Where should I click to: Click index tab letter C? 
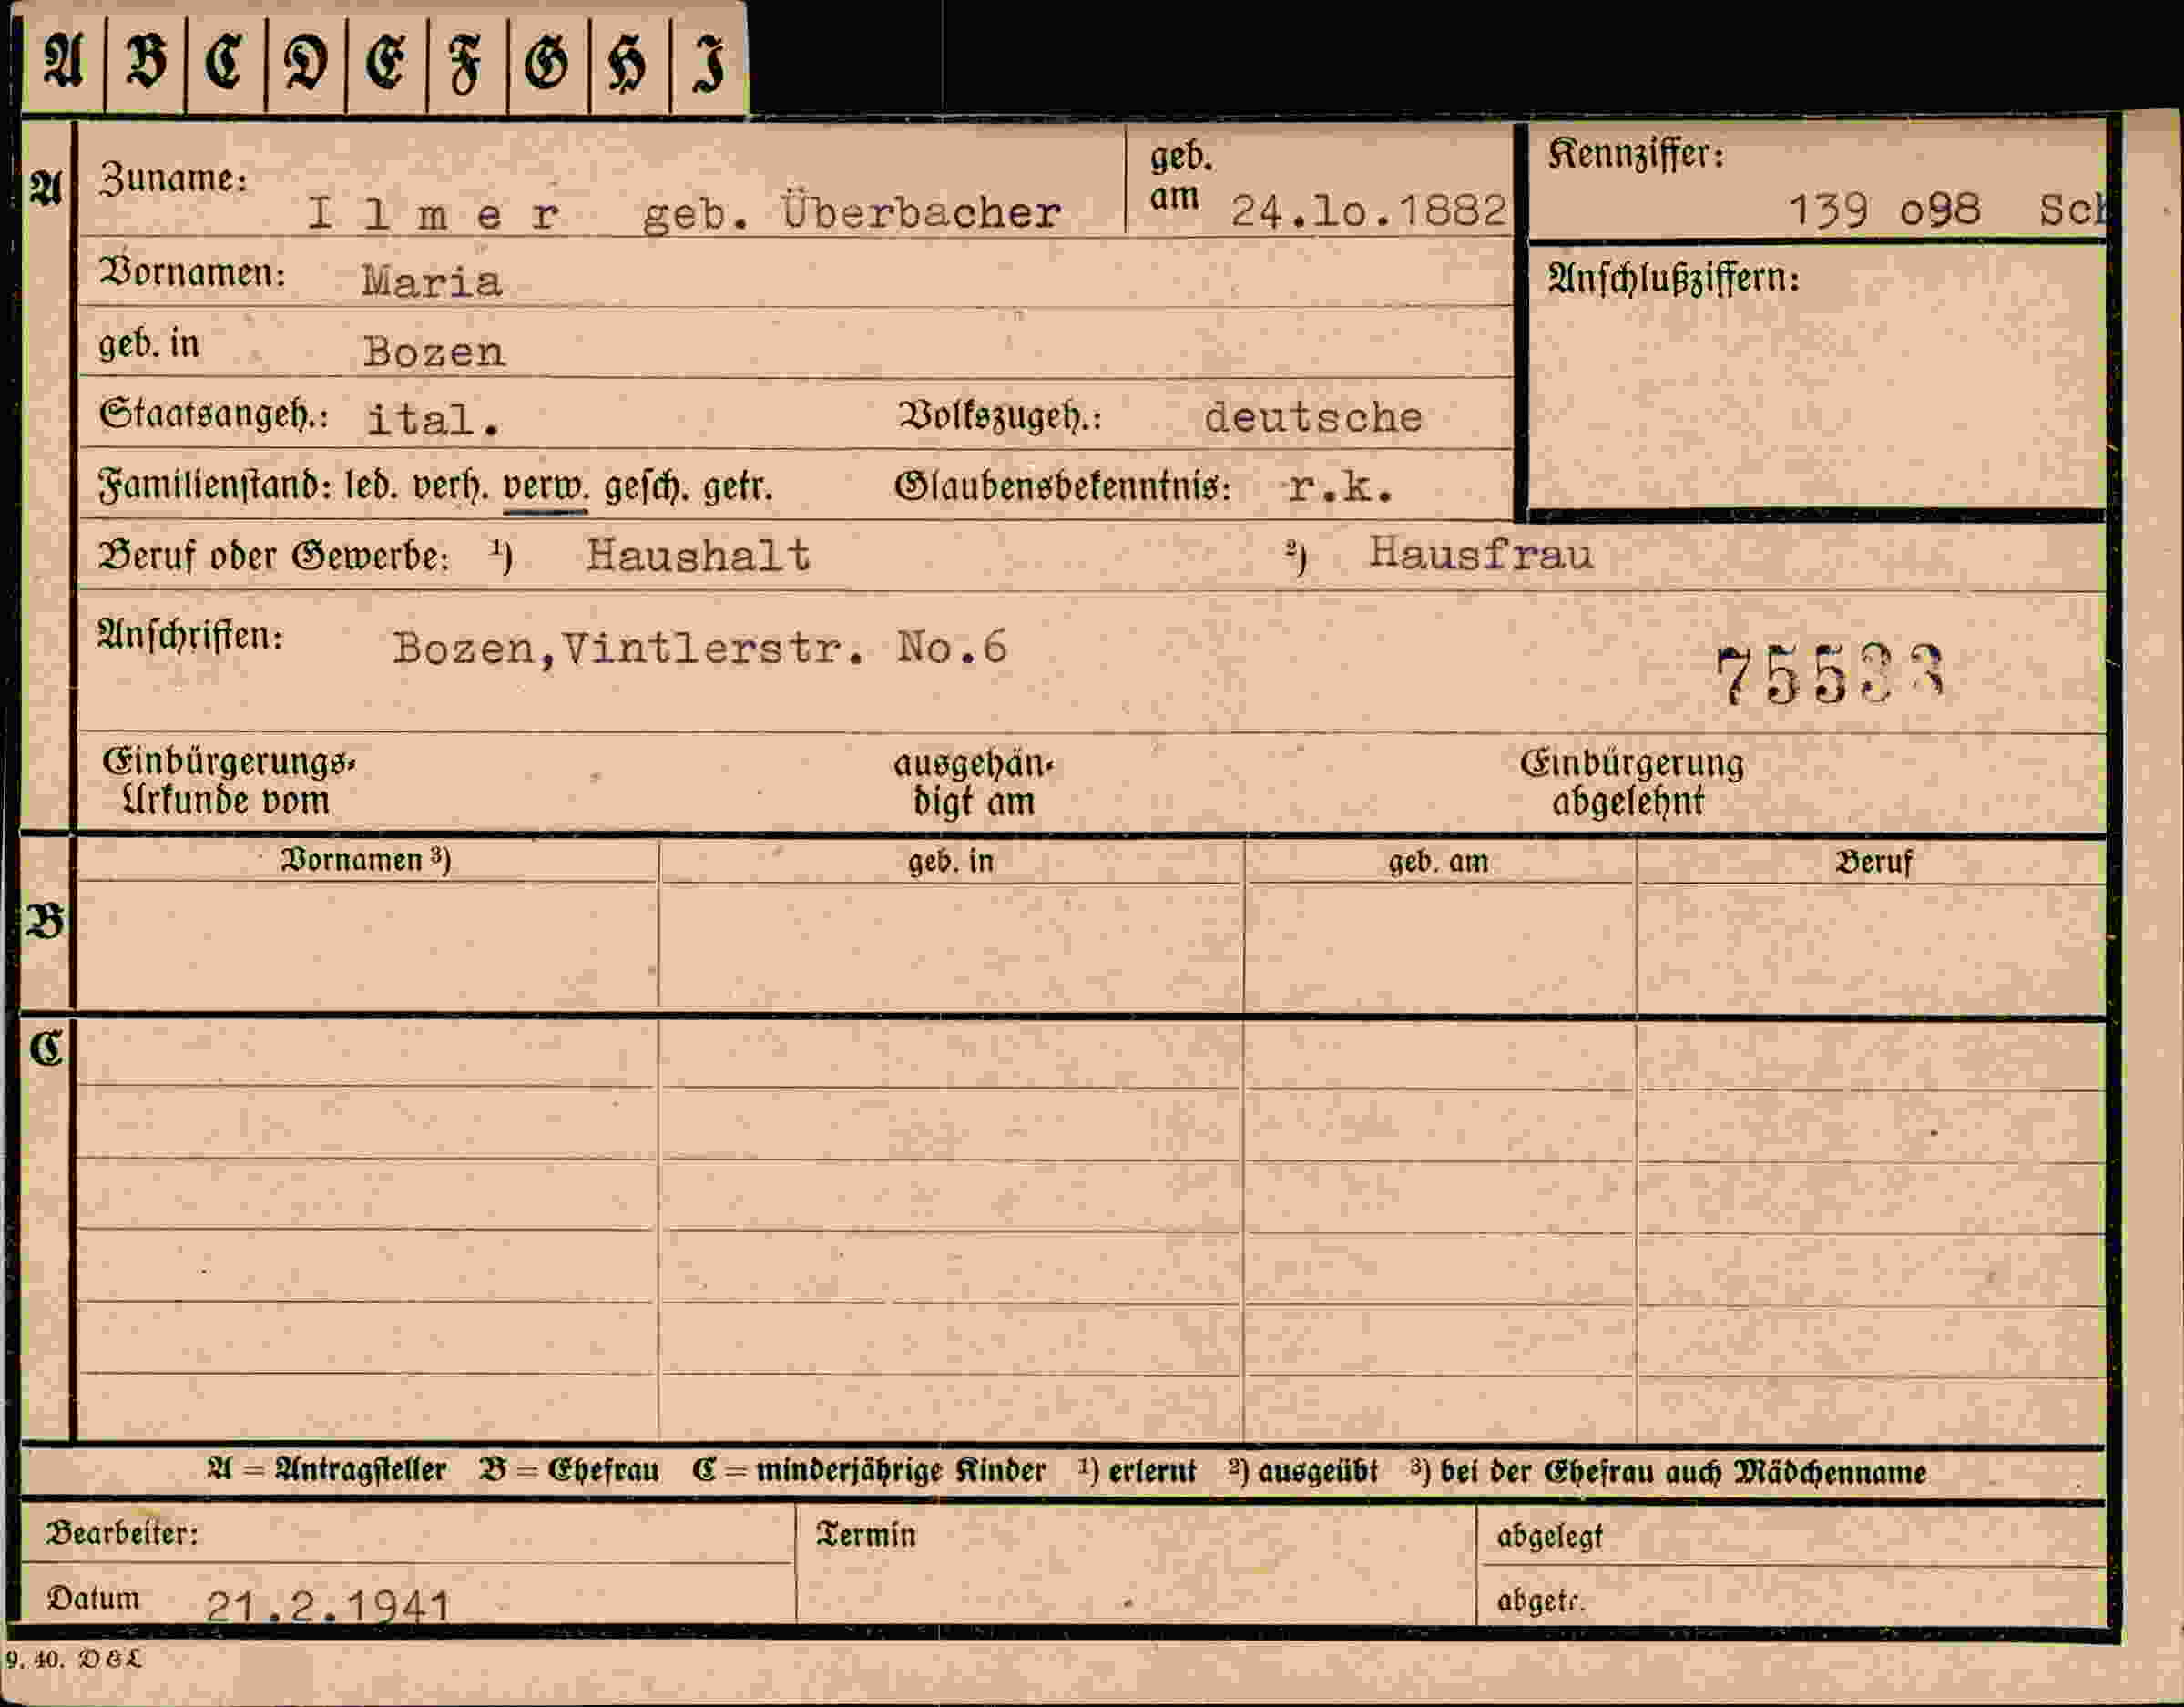(x=225, y=61)
